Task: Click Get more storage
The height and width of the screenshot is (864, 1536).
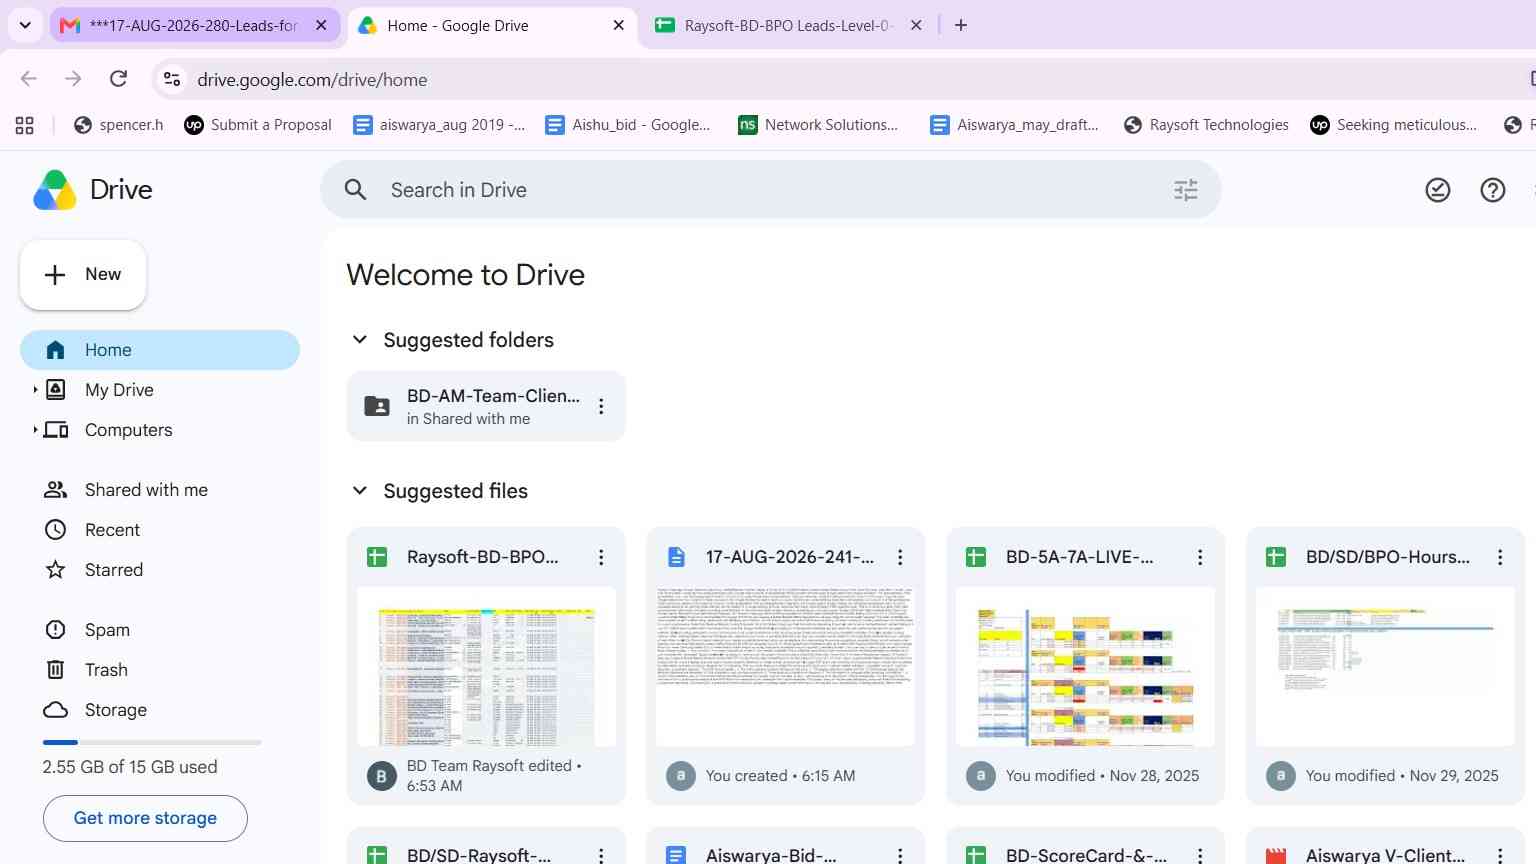Action: (x=145, y=818)
